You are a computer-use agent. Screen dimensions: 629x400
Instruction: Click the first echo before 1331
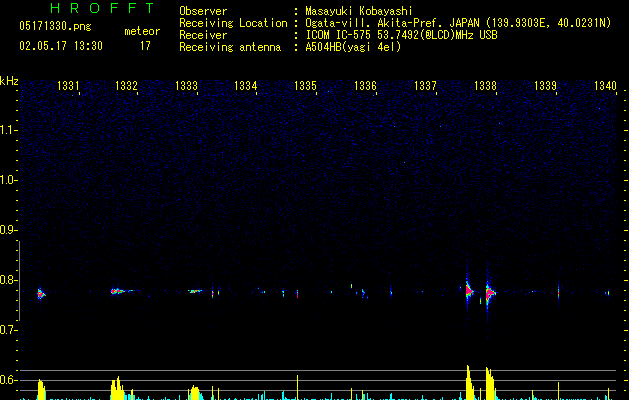[41, 294]
